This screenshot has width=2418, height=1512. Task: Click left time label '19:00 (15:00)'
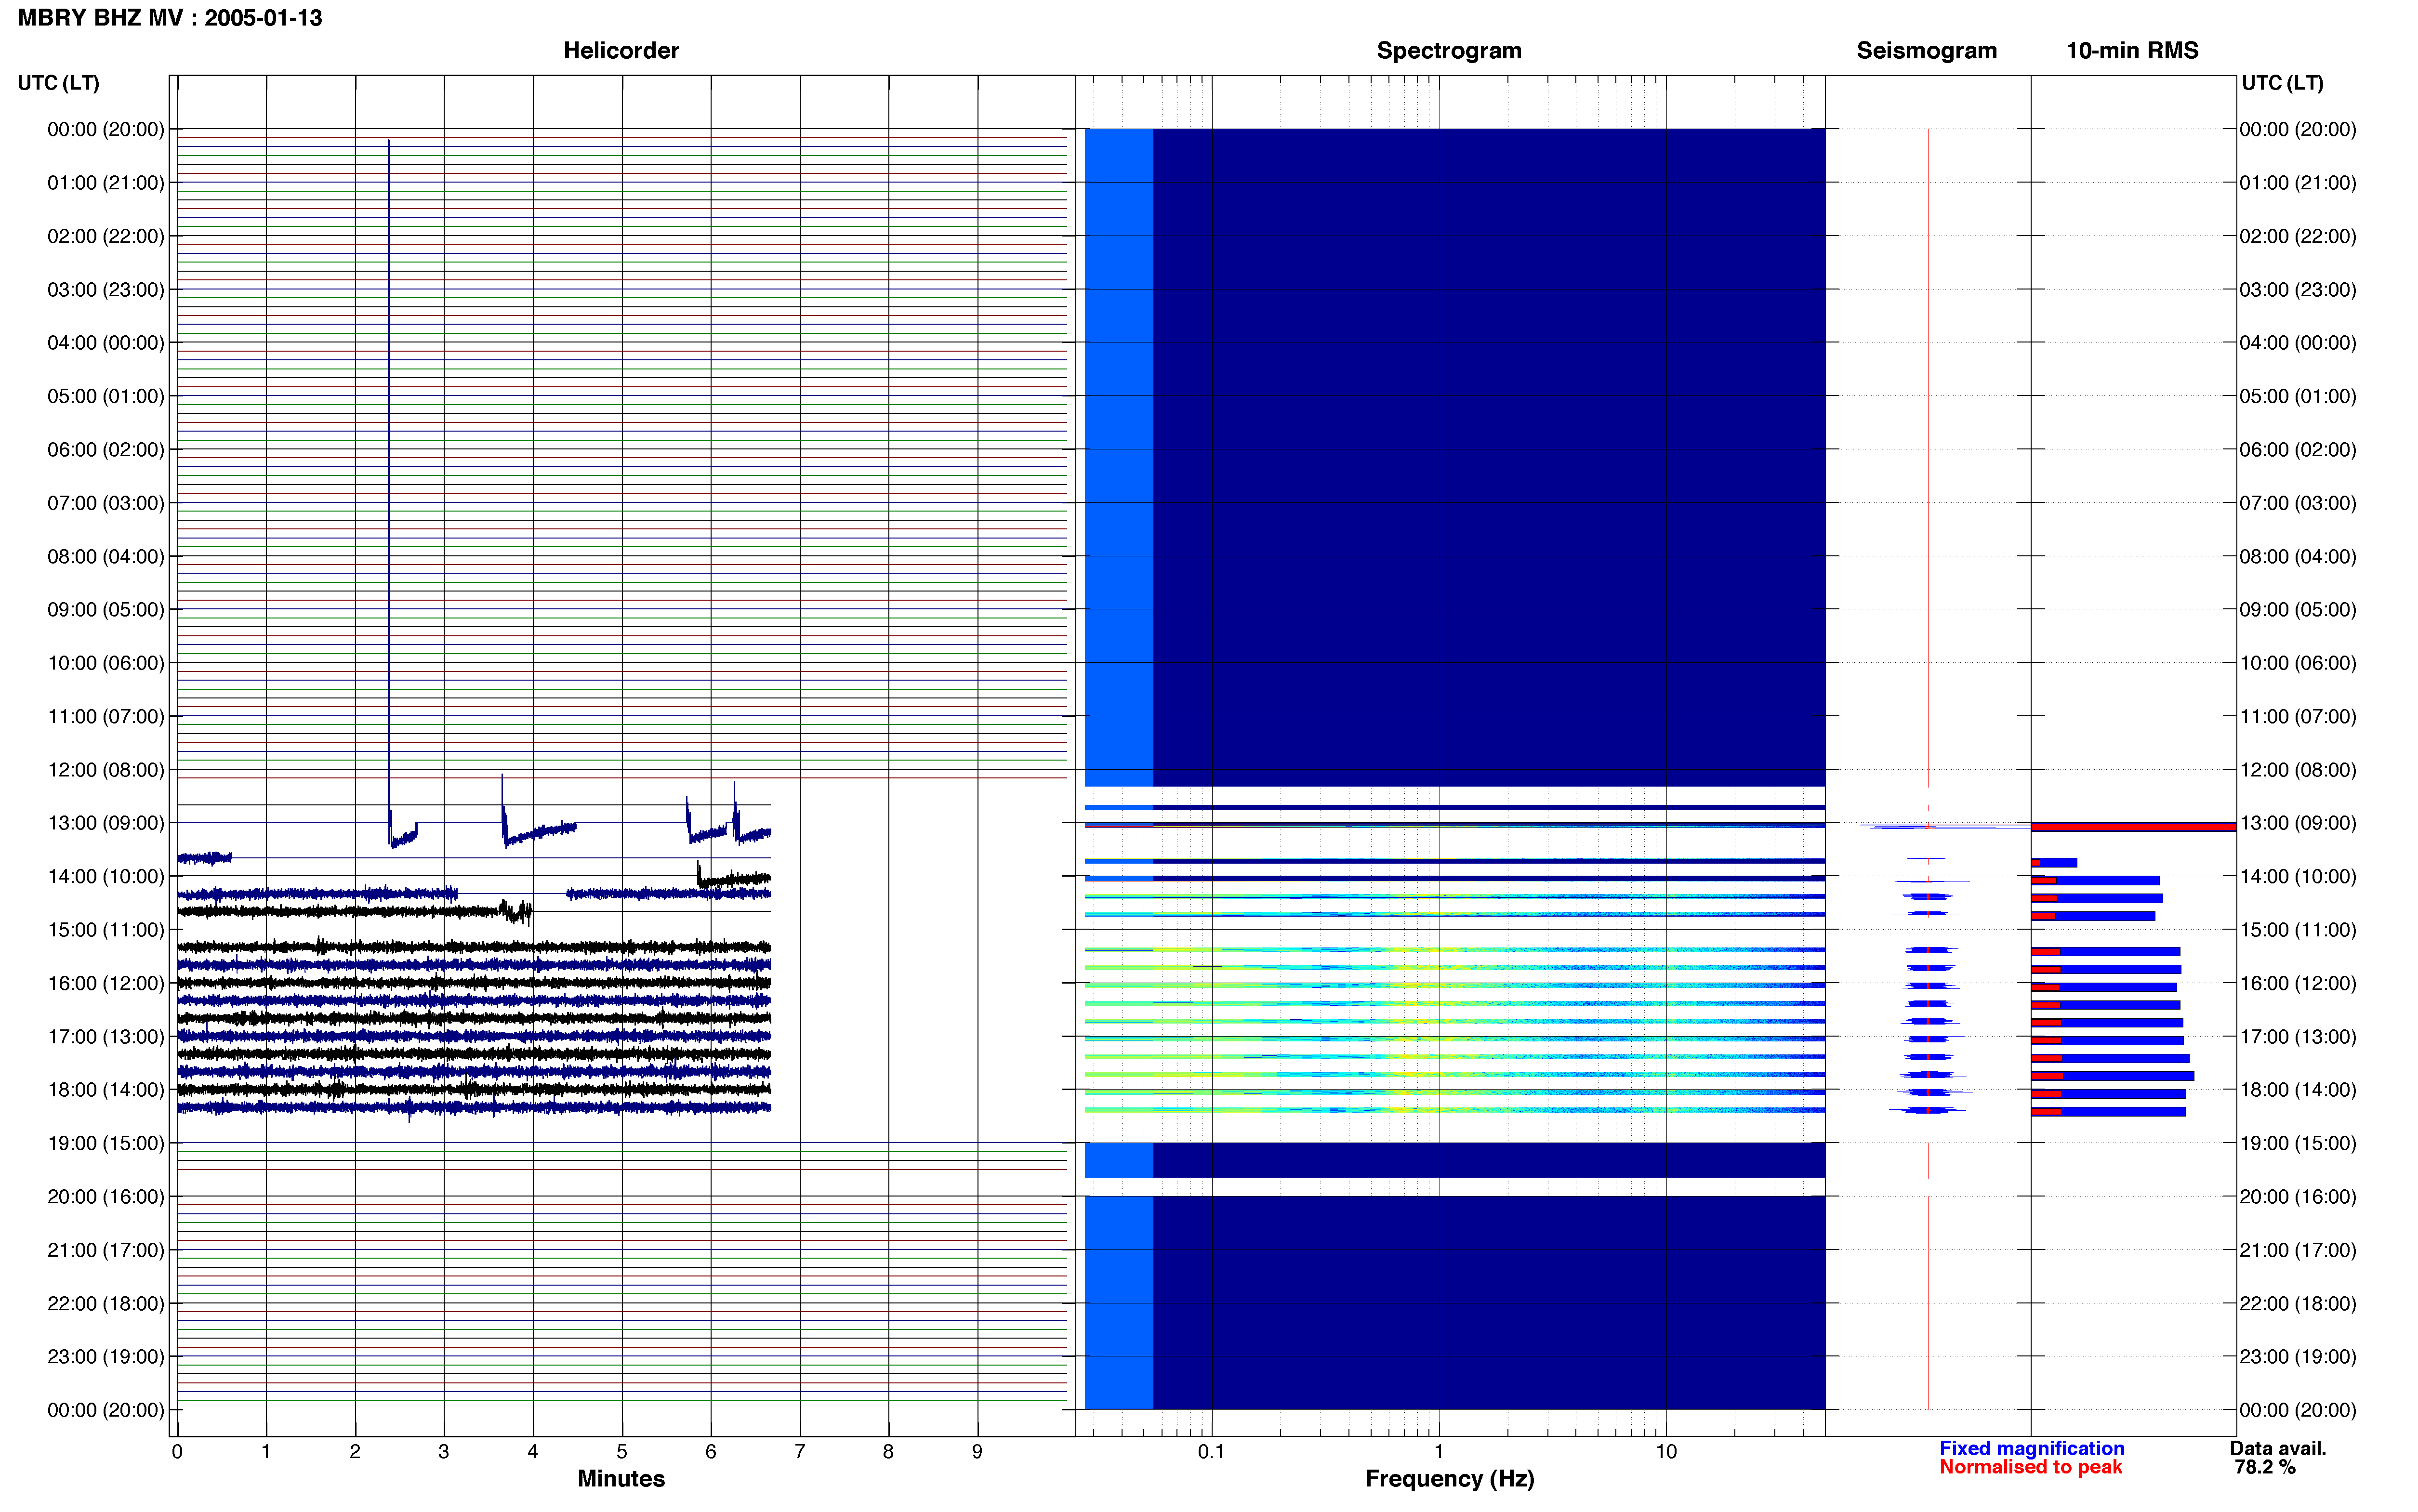coord(106,1143)
